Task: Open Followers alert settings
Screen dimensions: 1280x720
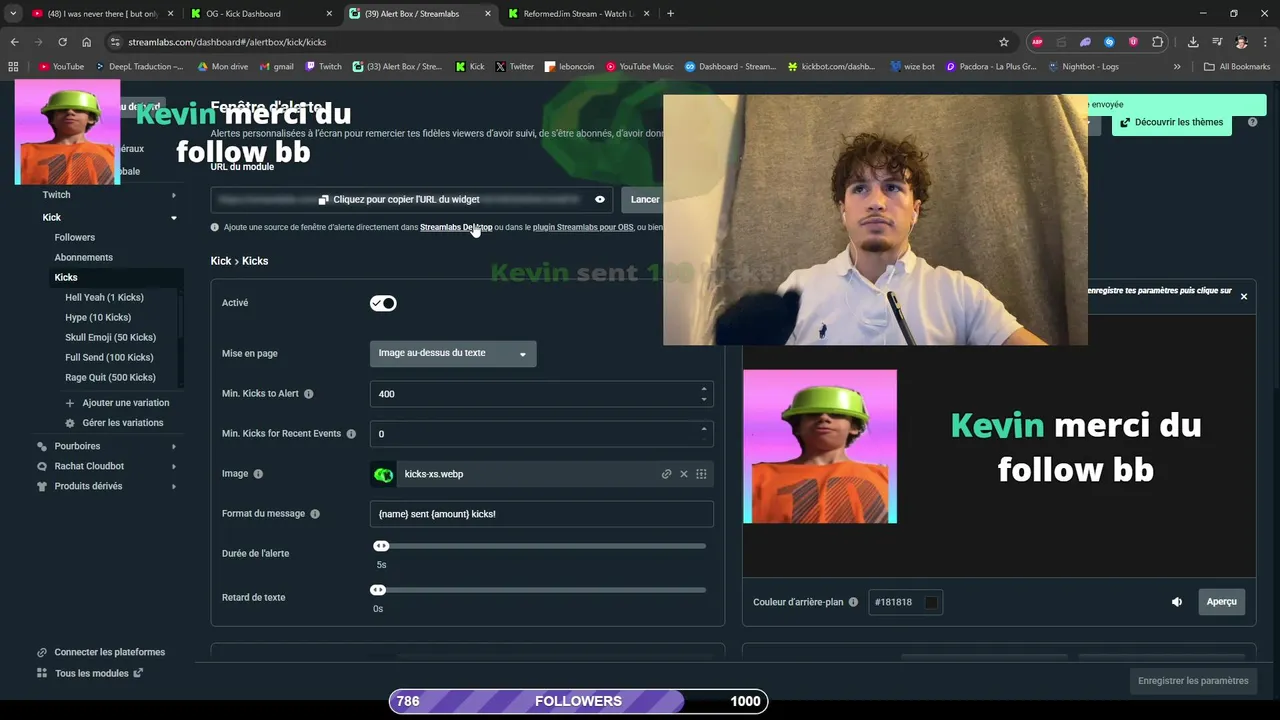Action: pos(75,237)
